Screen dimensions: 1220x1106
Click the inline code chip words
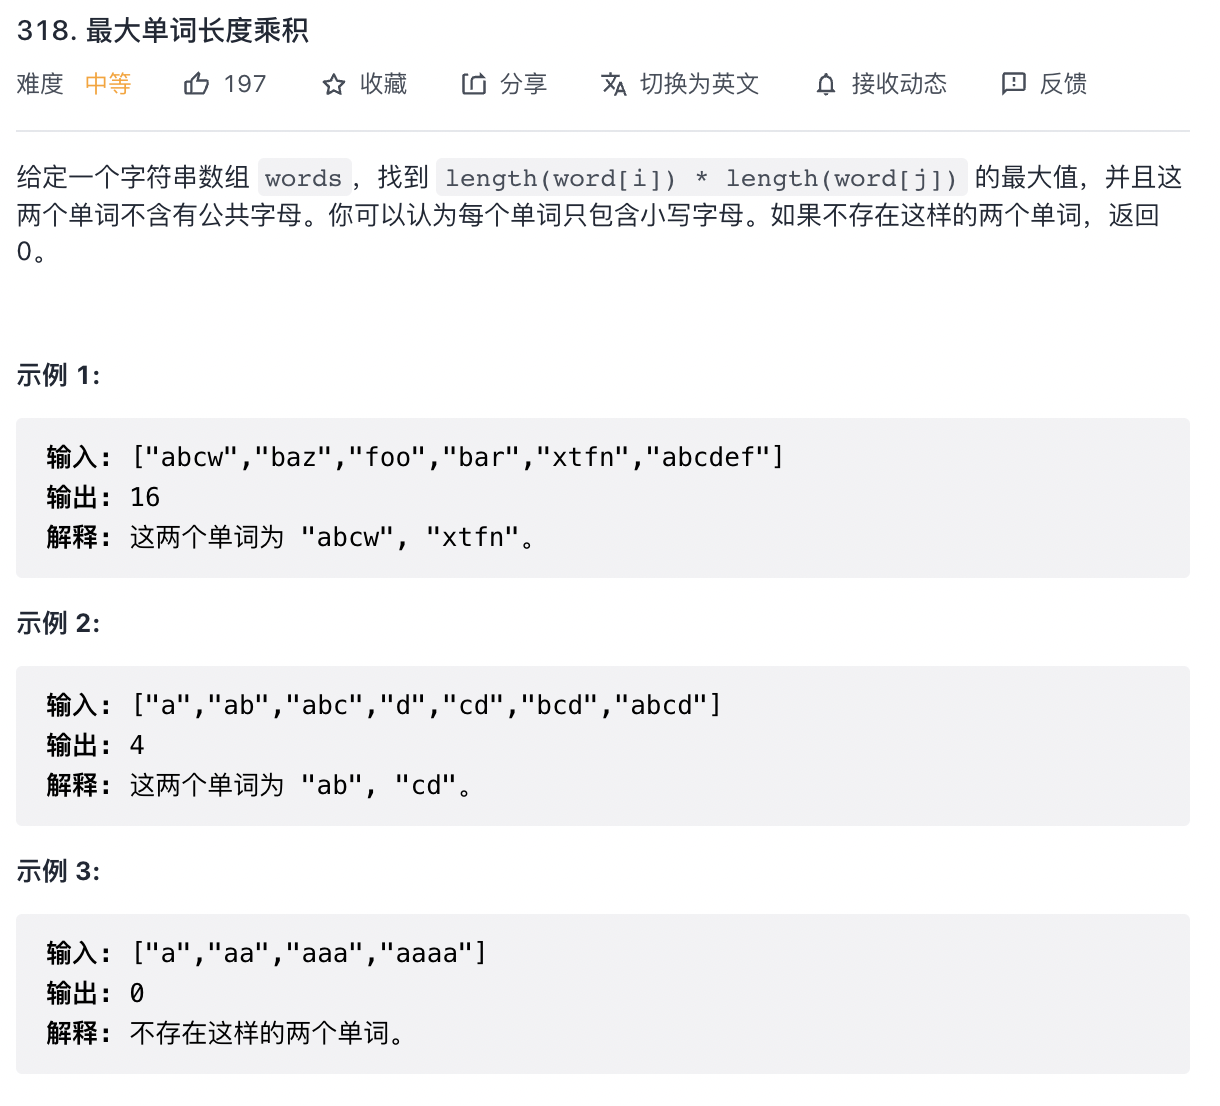point(304,178)
